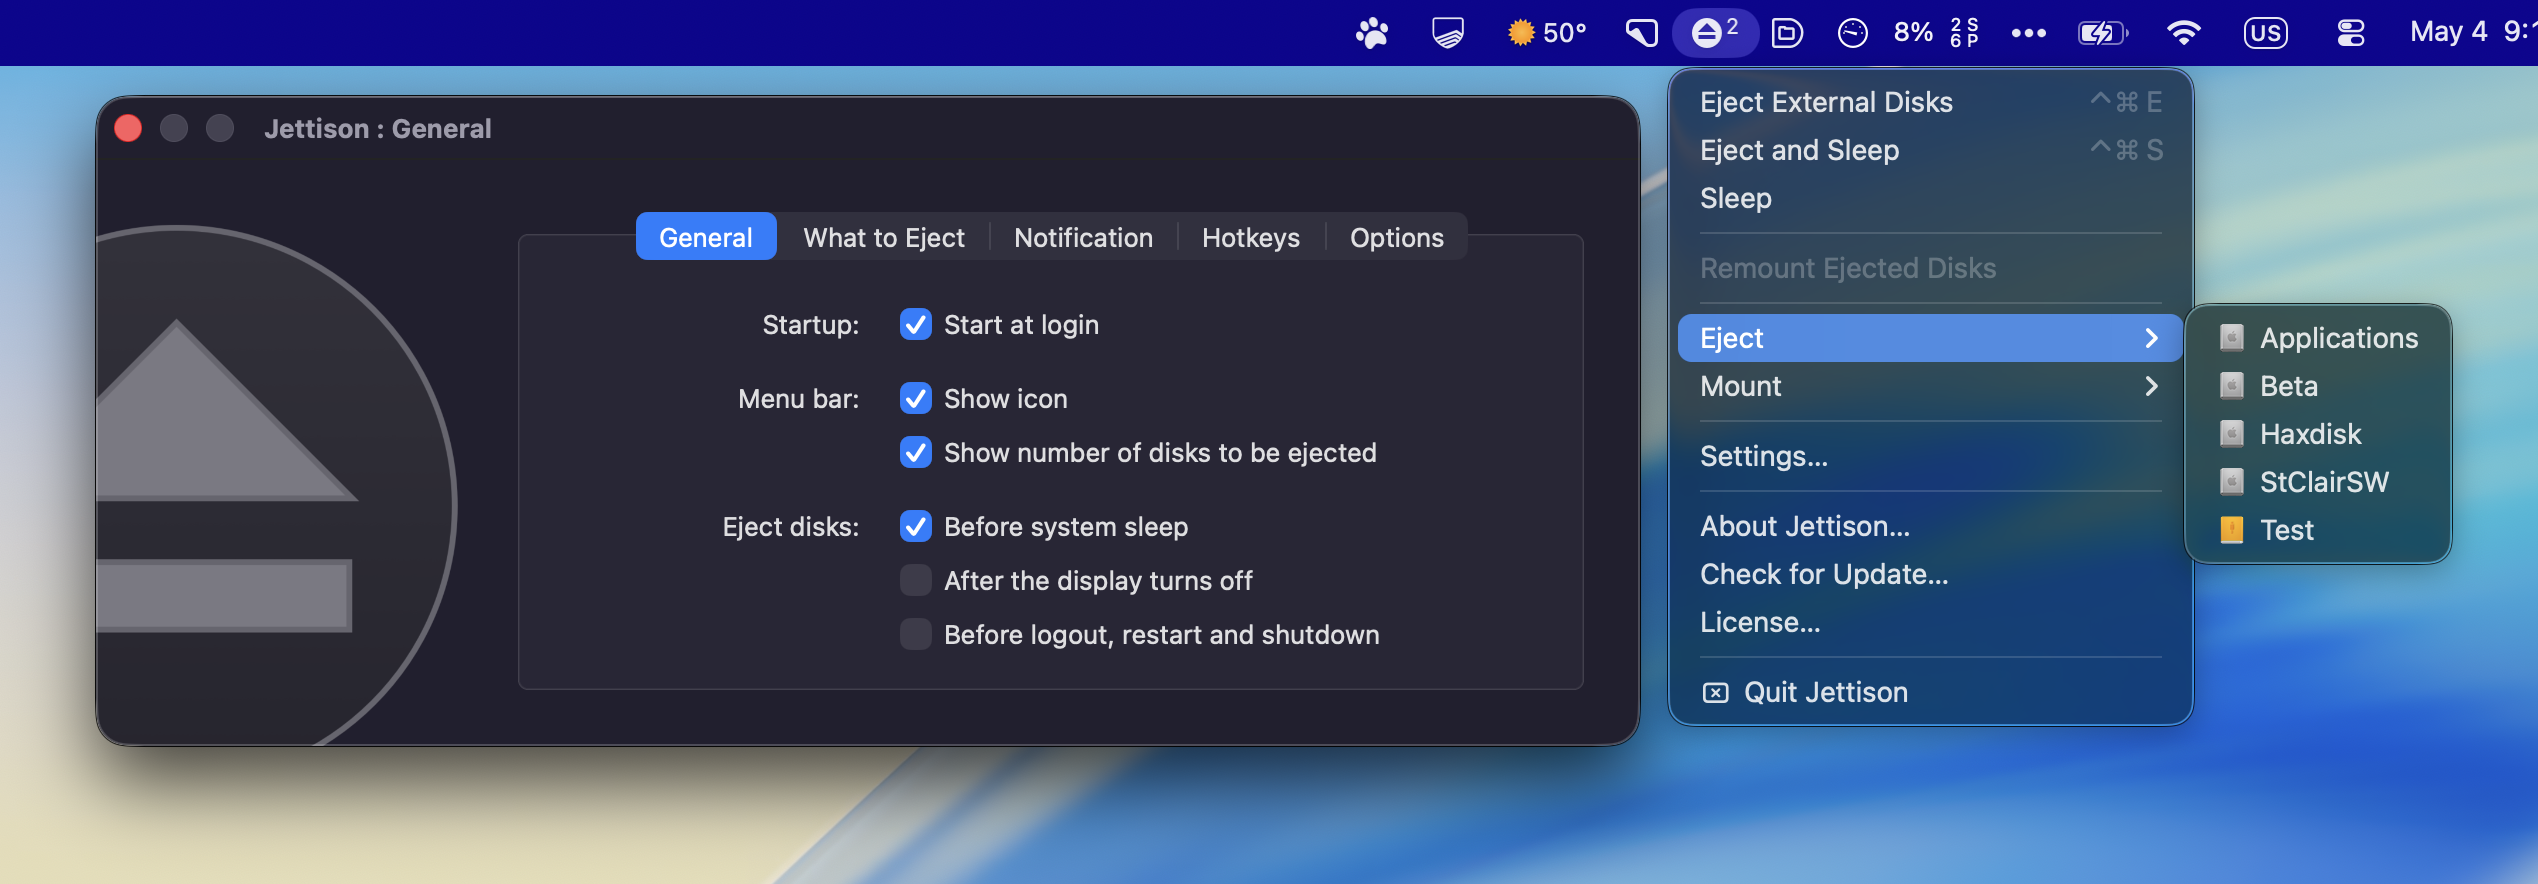Expand the Mount submenu
This screenshot has width=2538, height=884.
[1929, 386]
